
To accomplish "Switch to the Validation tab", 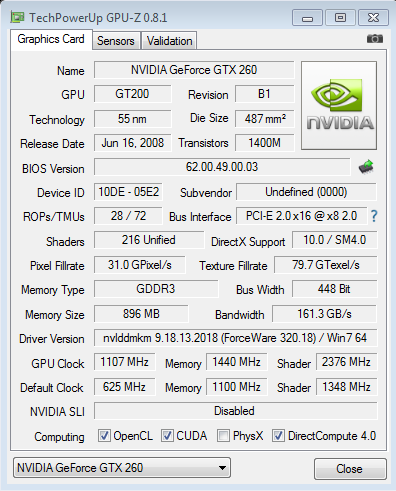I will point(169,41).
